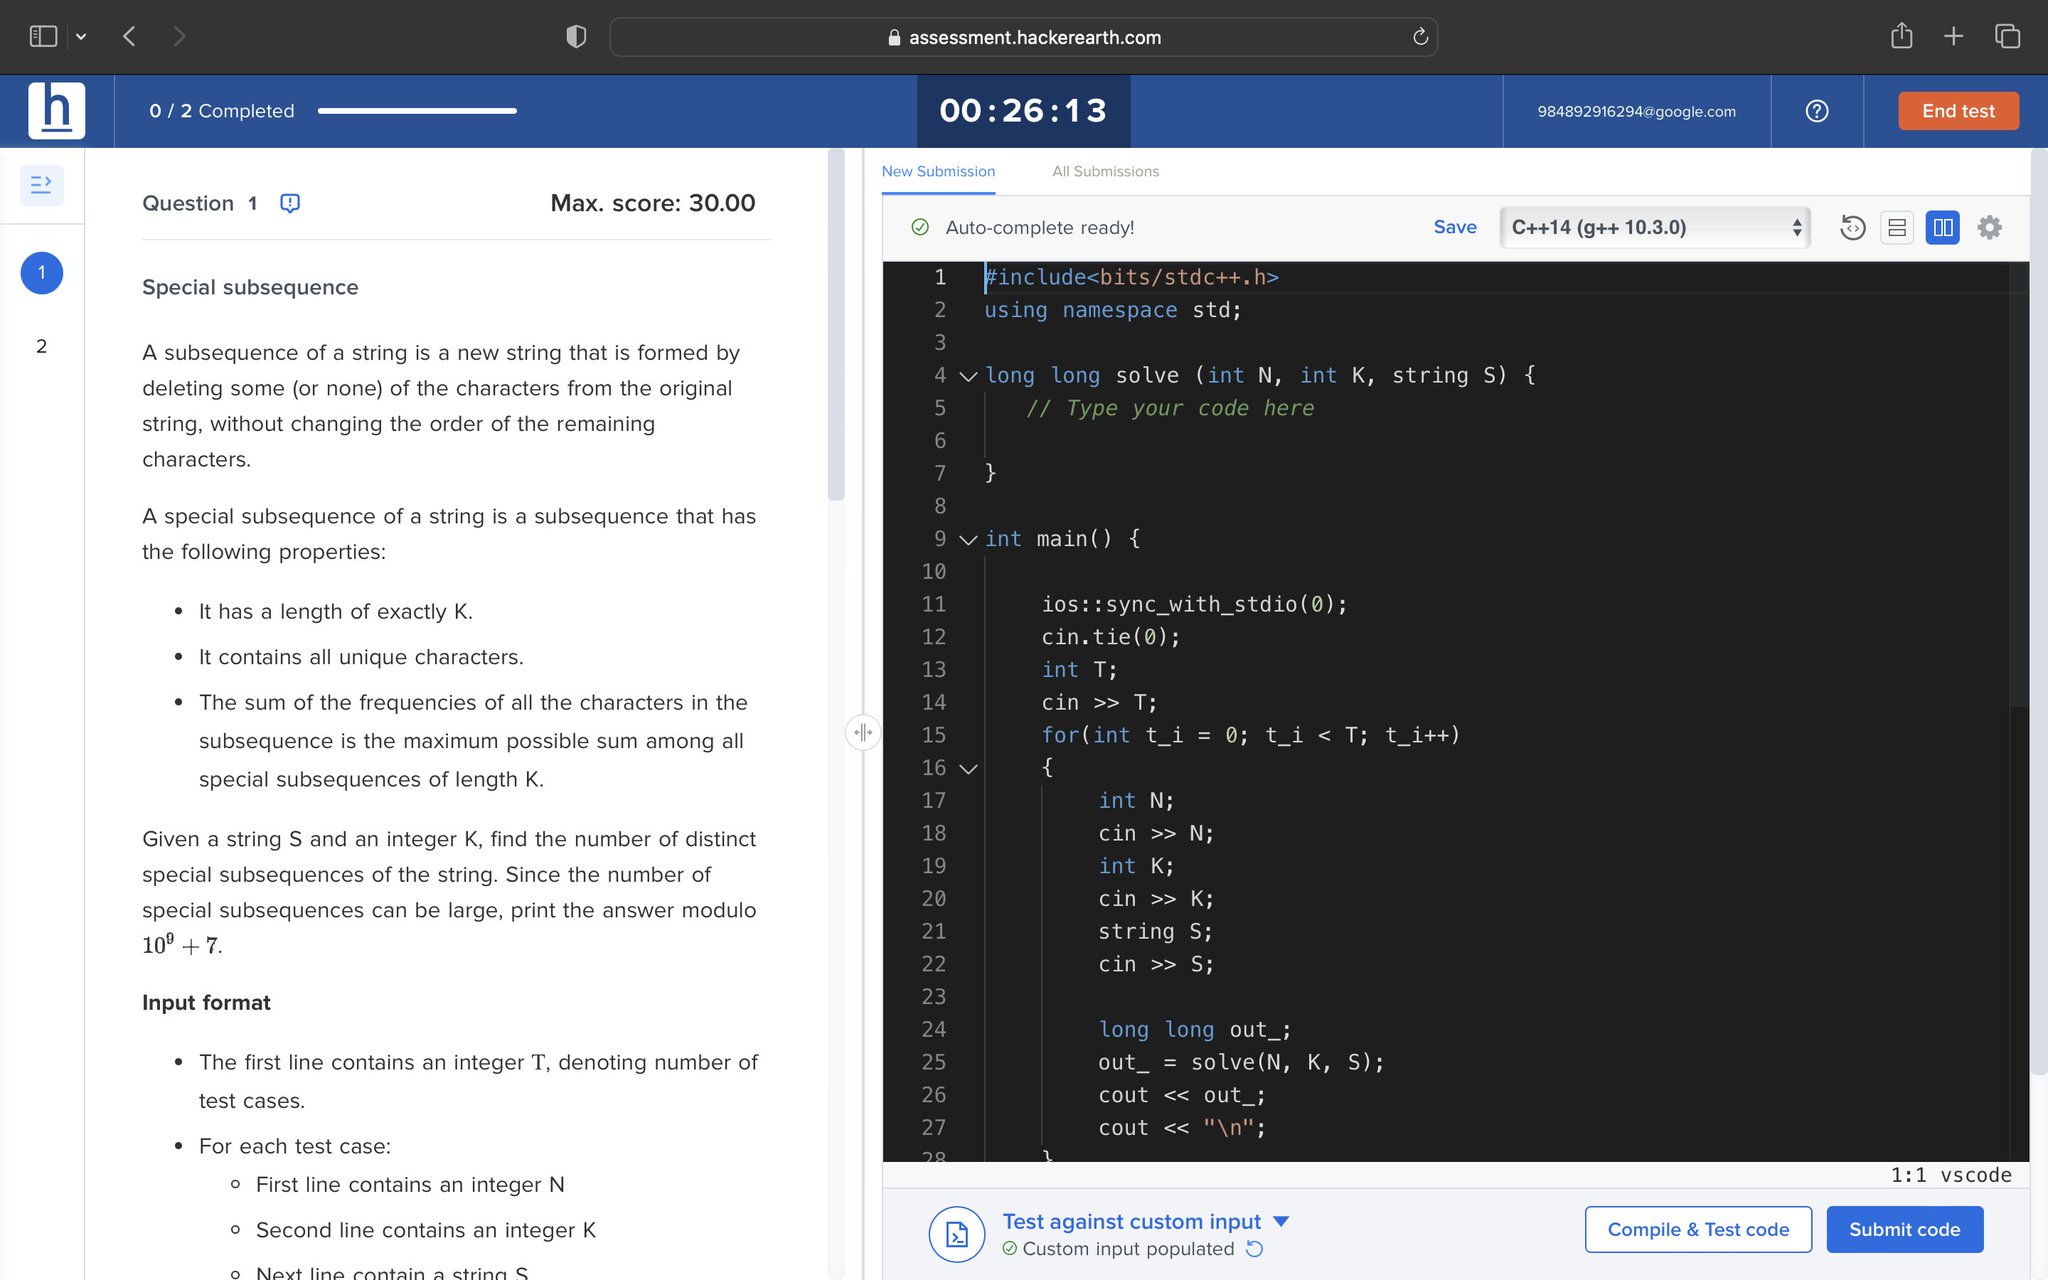Go back using the browser back arrow

tap(129, 37)
